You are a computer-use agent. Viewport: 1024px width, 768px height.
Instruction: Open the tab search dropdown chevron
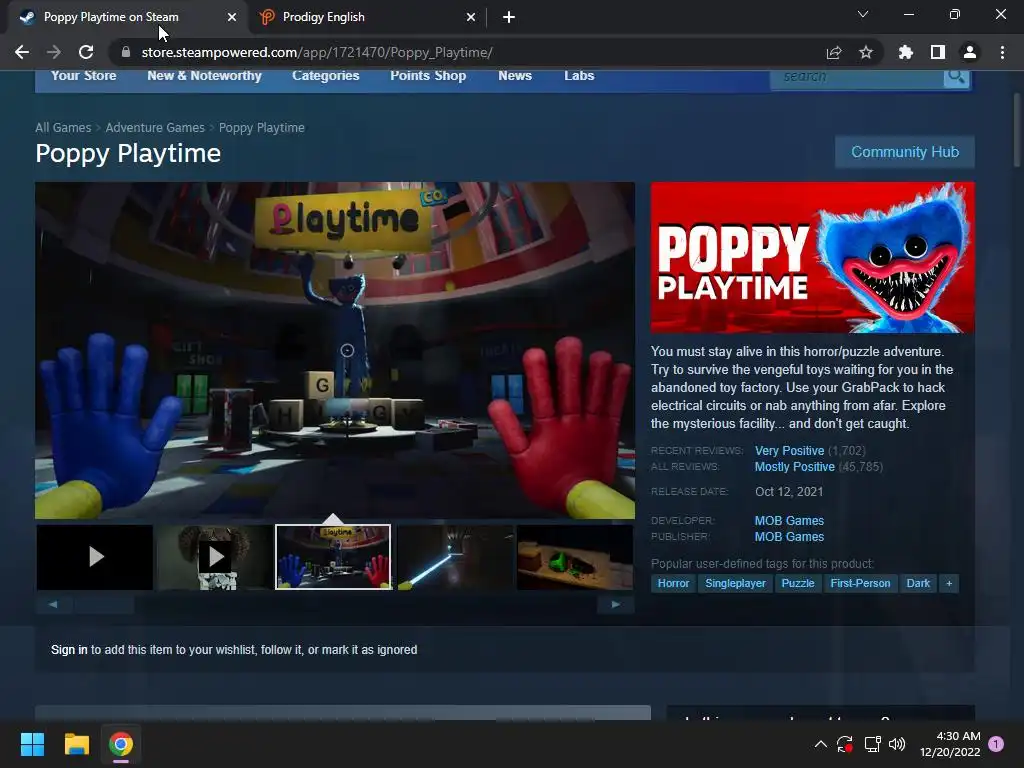[x=863, y=14]
